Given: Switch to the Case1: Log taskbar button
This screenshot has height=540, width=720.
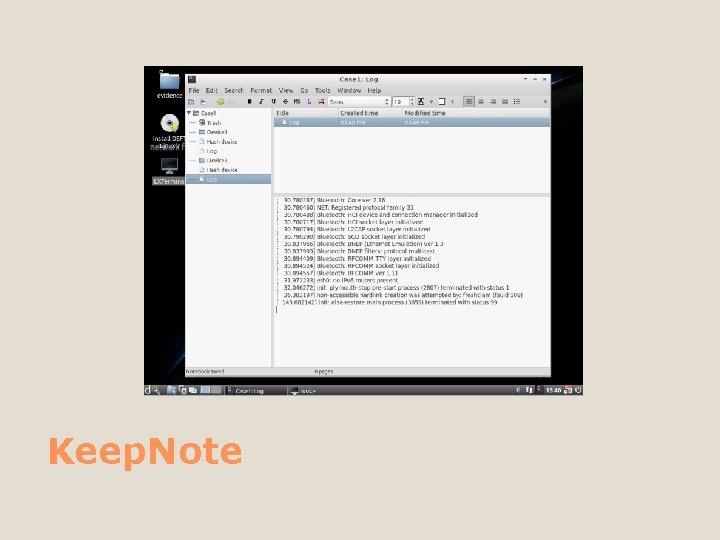Looking at the screenshot, I should click(x=255, y=391).
